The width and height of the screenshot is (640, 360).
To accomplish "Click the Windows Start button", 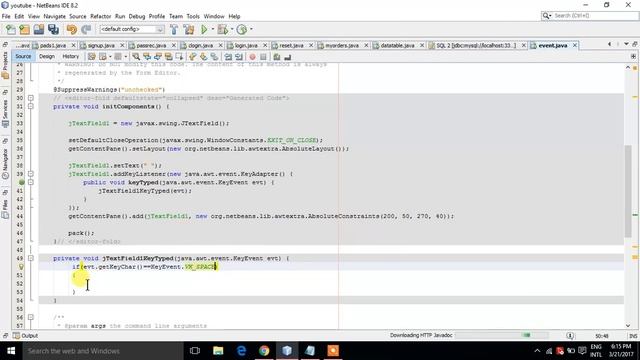I will tap(11, 351).
